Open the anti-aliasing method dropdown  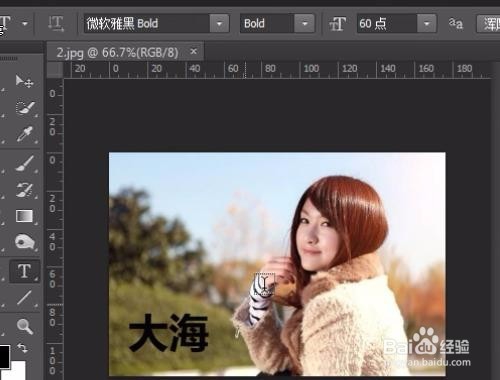[489, 24]
